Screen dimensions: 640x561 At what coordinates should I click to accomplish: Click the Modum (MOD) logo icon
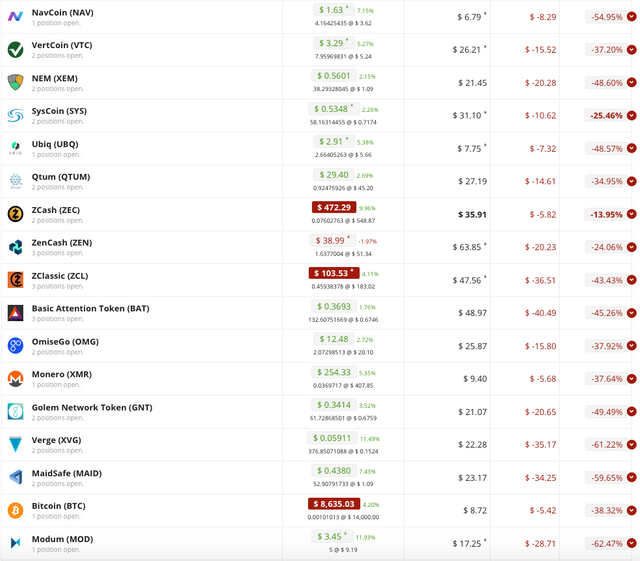click(16, 543)
